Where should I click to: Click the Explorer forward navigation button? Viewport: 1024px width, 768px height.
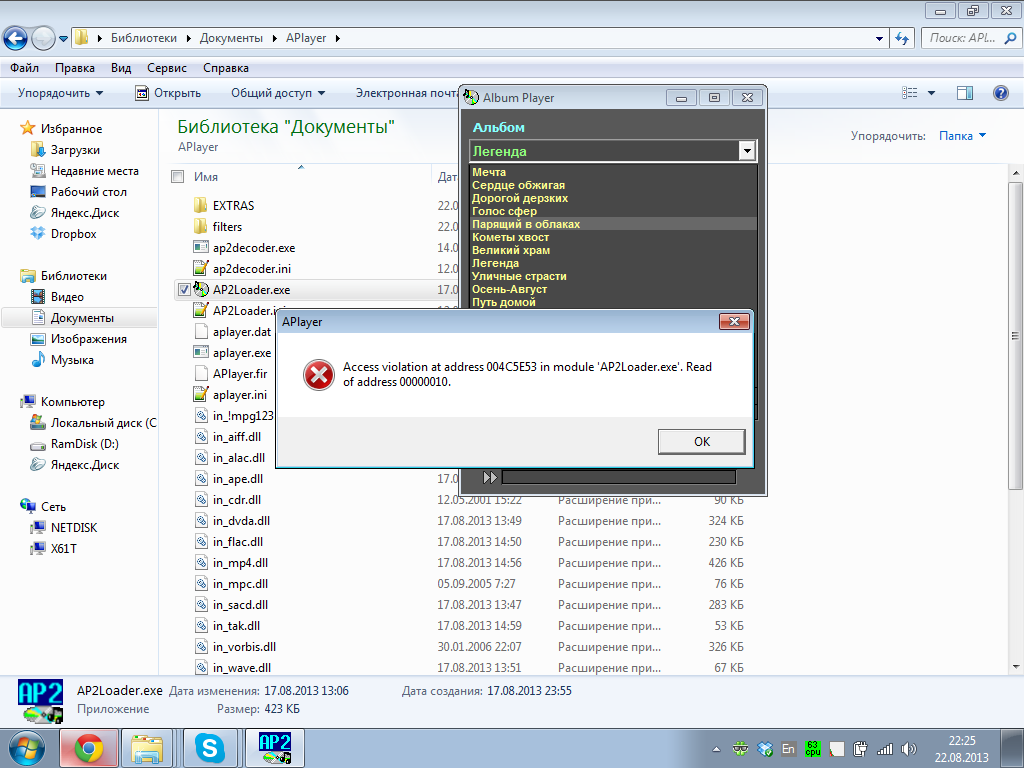pyautogui.click(x=43, y=39)
